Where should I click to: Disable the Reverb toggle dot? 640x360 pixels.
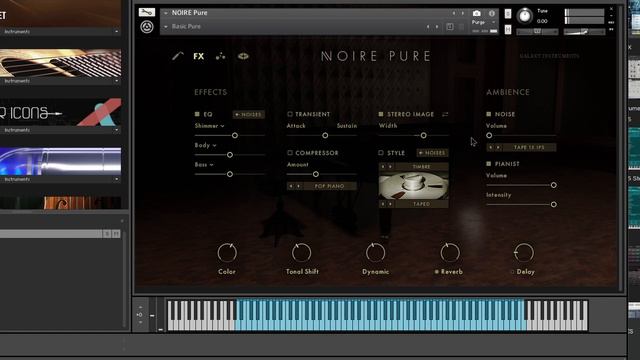point(436,272)
